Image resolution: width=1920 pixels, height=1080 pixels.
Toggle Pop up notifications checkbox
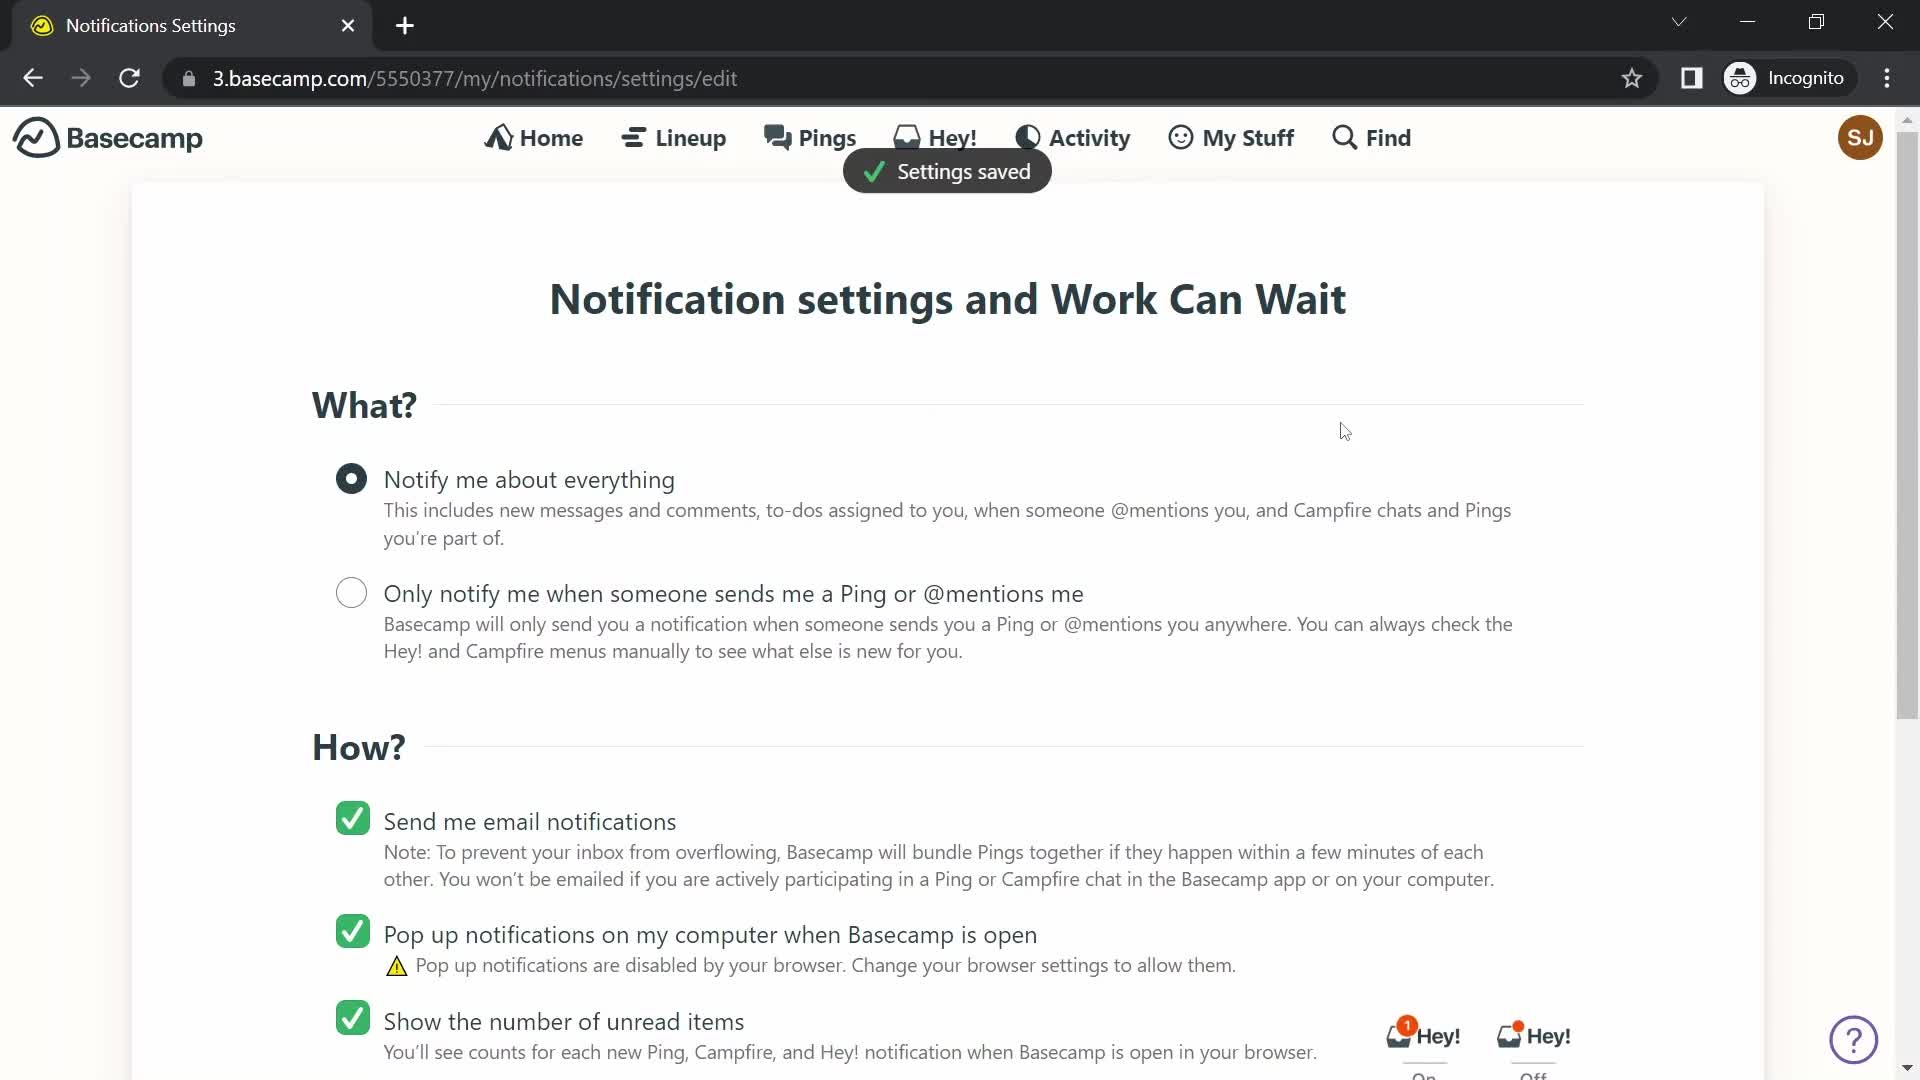point(352,931)
